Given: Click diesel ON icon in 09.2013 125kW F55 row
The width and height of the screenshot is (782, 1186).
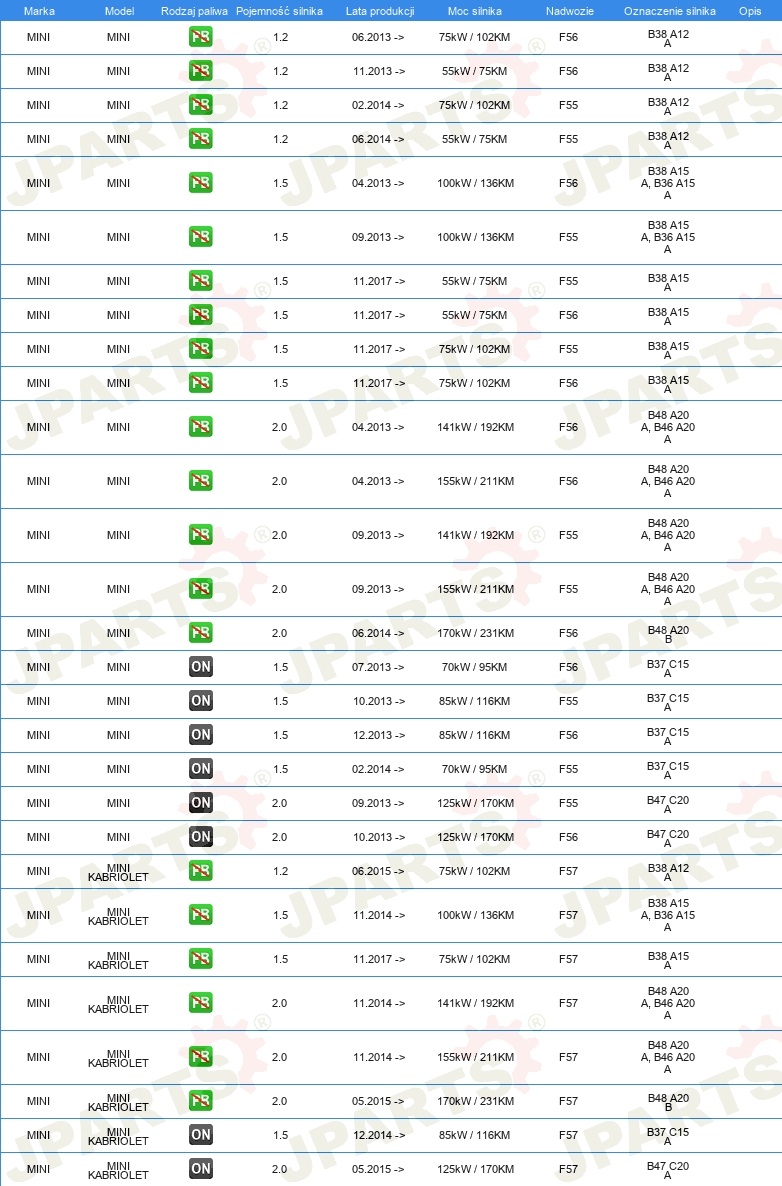Looking at the screenshot, I should [x=200, y=803].
